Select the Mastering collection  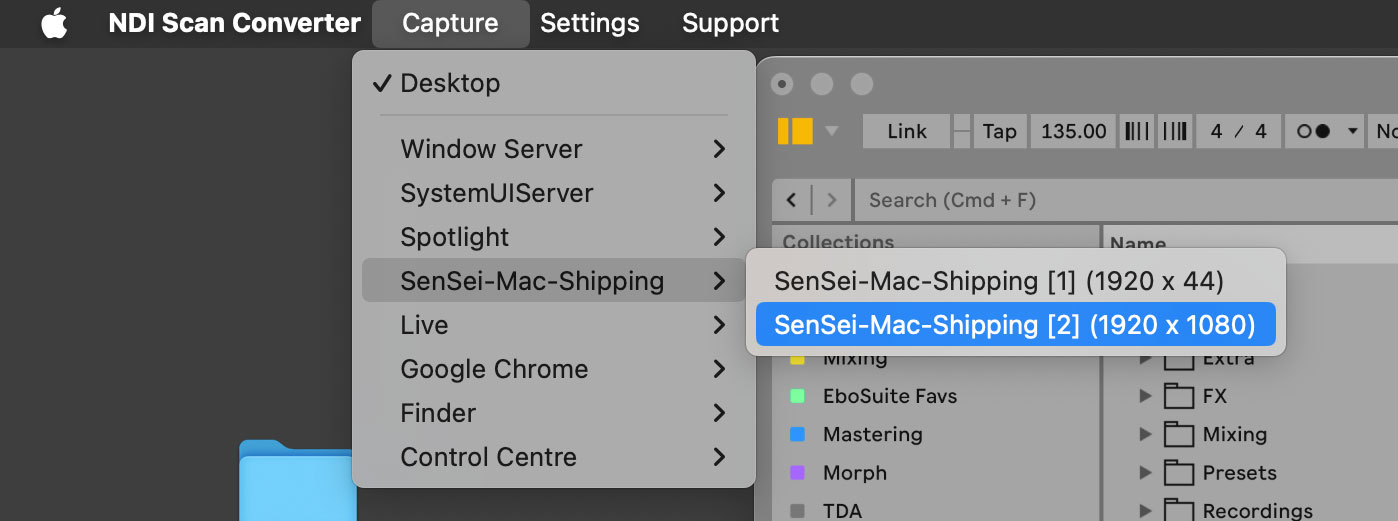(x=872, y=435)
